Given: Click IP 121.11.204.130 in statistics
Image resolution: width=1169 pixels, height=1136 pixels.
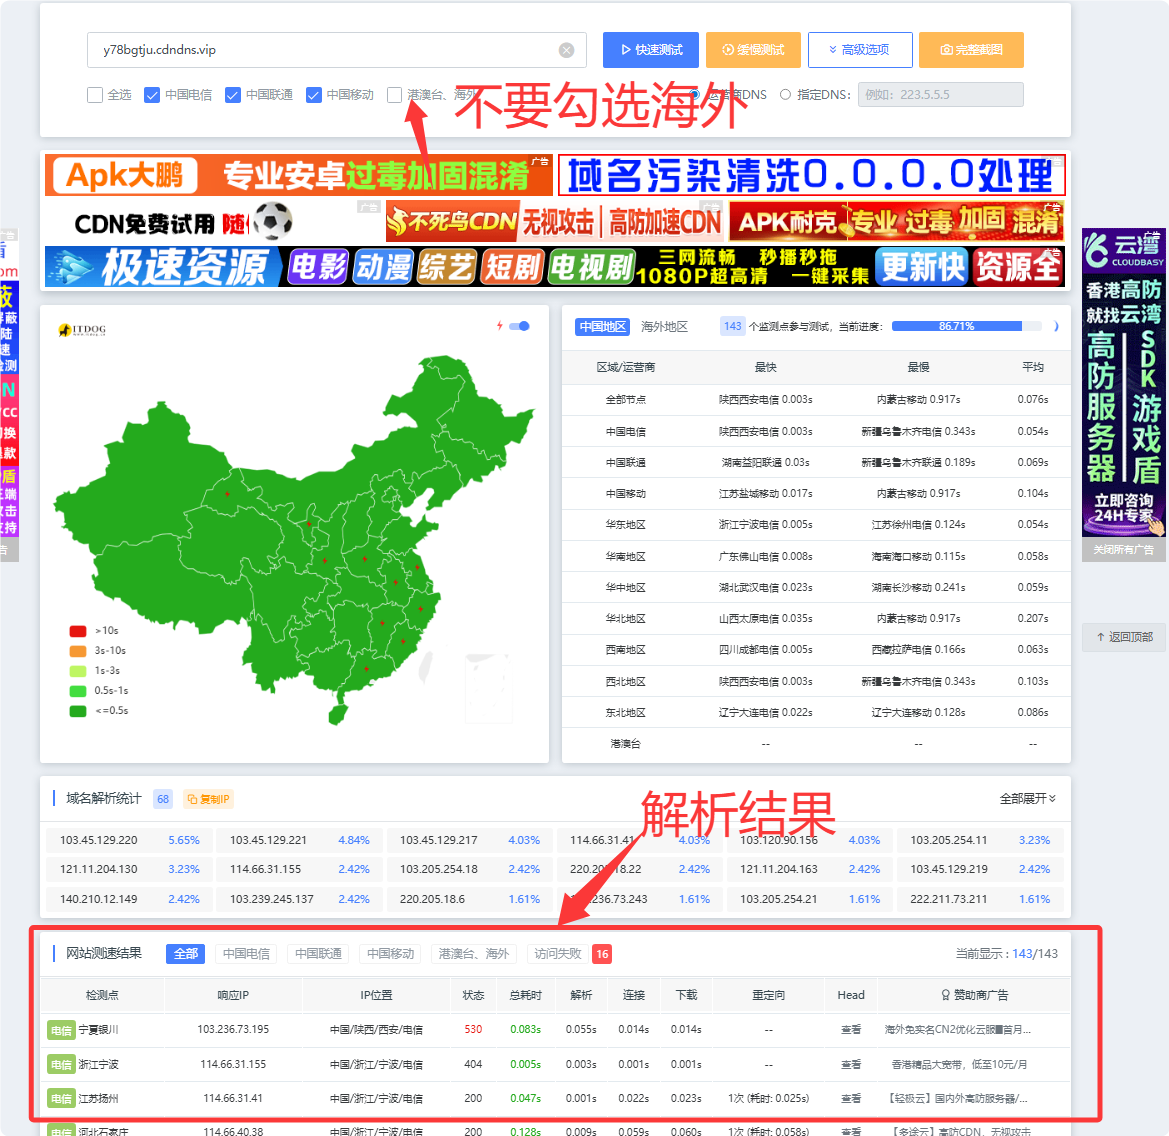Looking at the screenshot, I should [x=98, y=869].
